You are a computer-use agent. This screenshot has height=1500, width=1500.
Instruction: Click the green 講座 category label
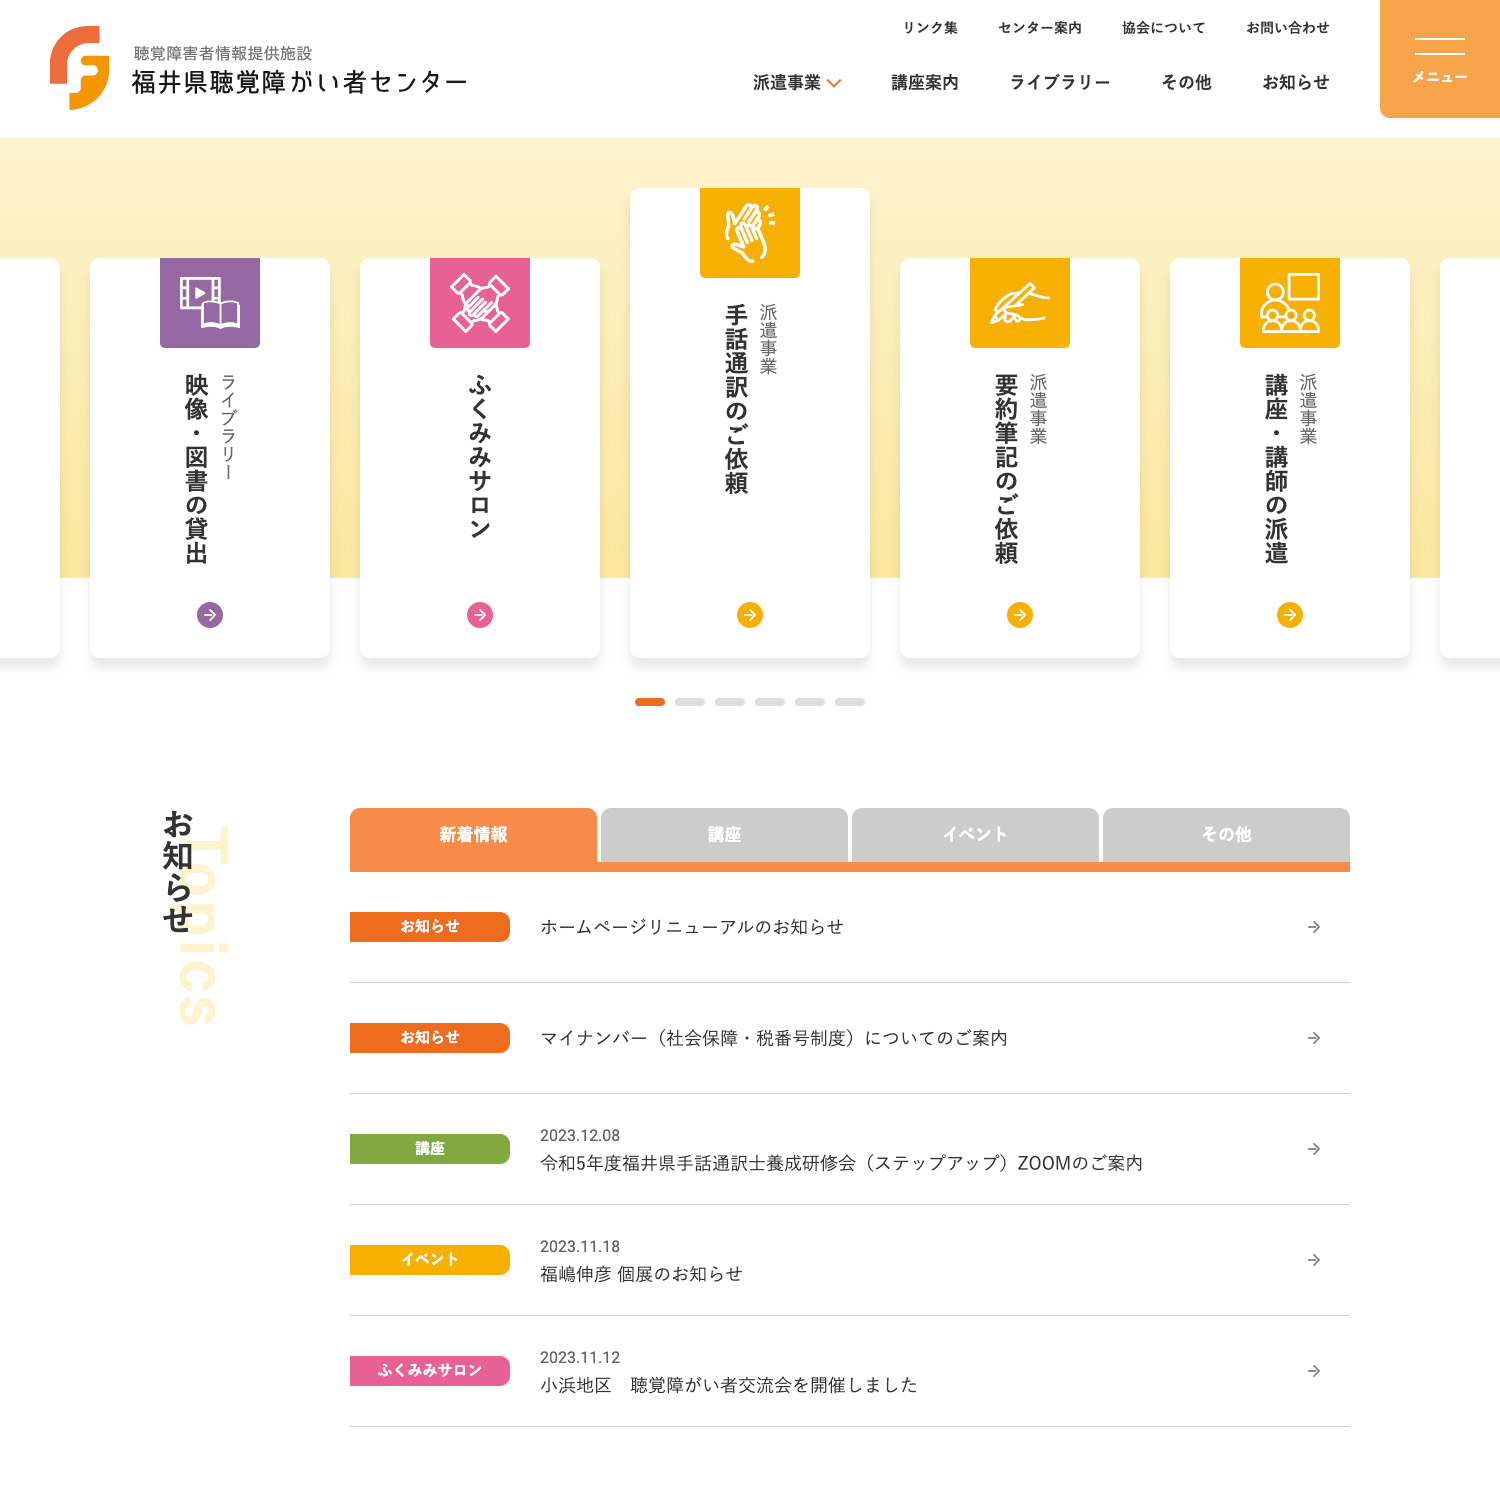pyautogui.click(x=430, y=1149)
